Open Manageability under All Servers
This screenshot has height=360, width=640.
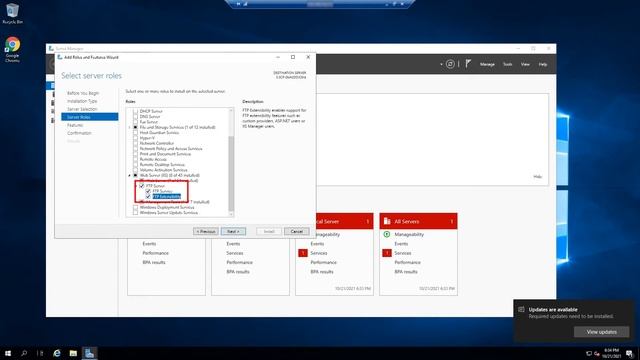click(409, 234)
